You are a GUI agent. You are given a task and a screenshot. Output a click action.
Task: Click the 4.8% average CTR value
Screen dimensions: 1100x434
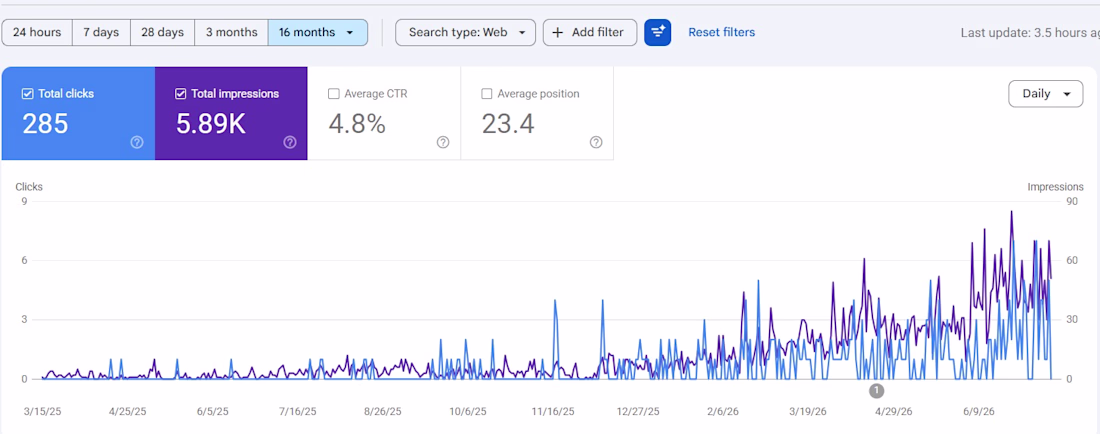point(357,124)
